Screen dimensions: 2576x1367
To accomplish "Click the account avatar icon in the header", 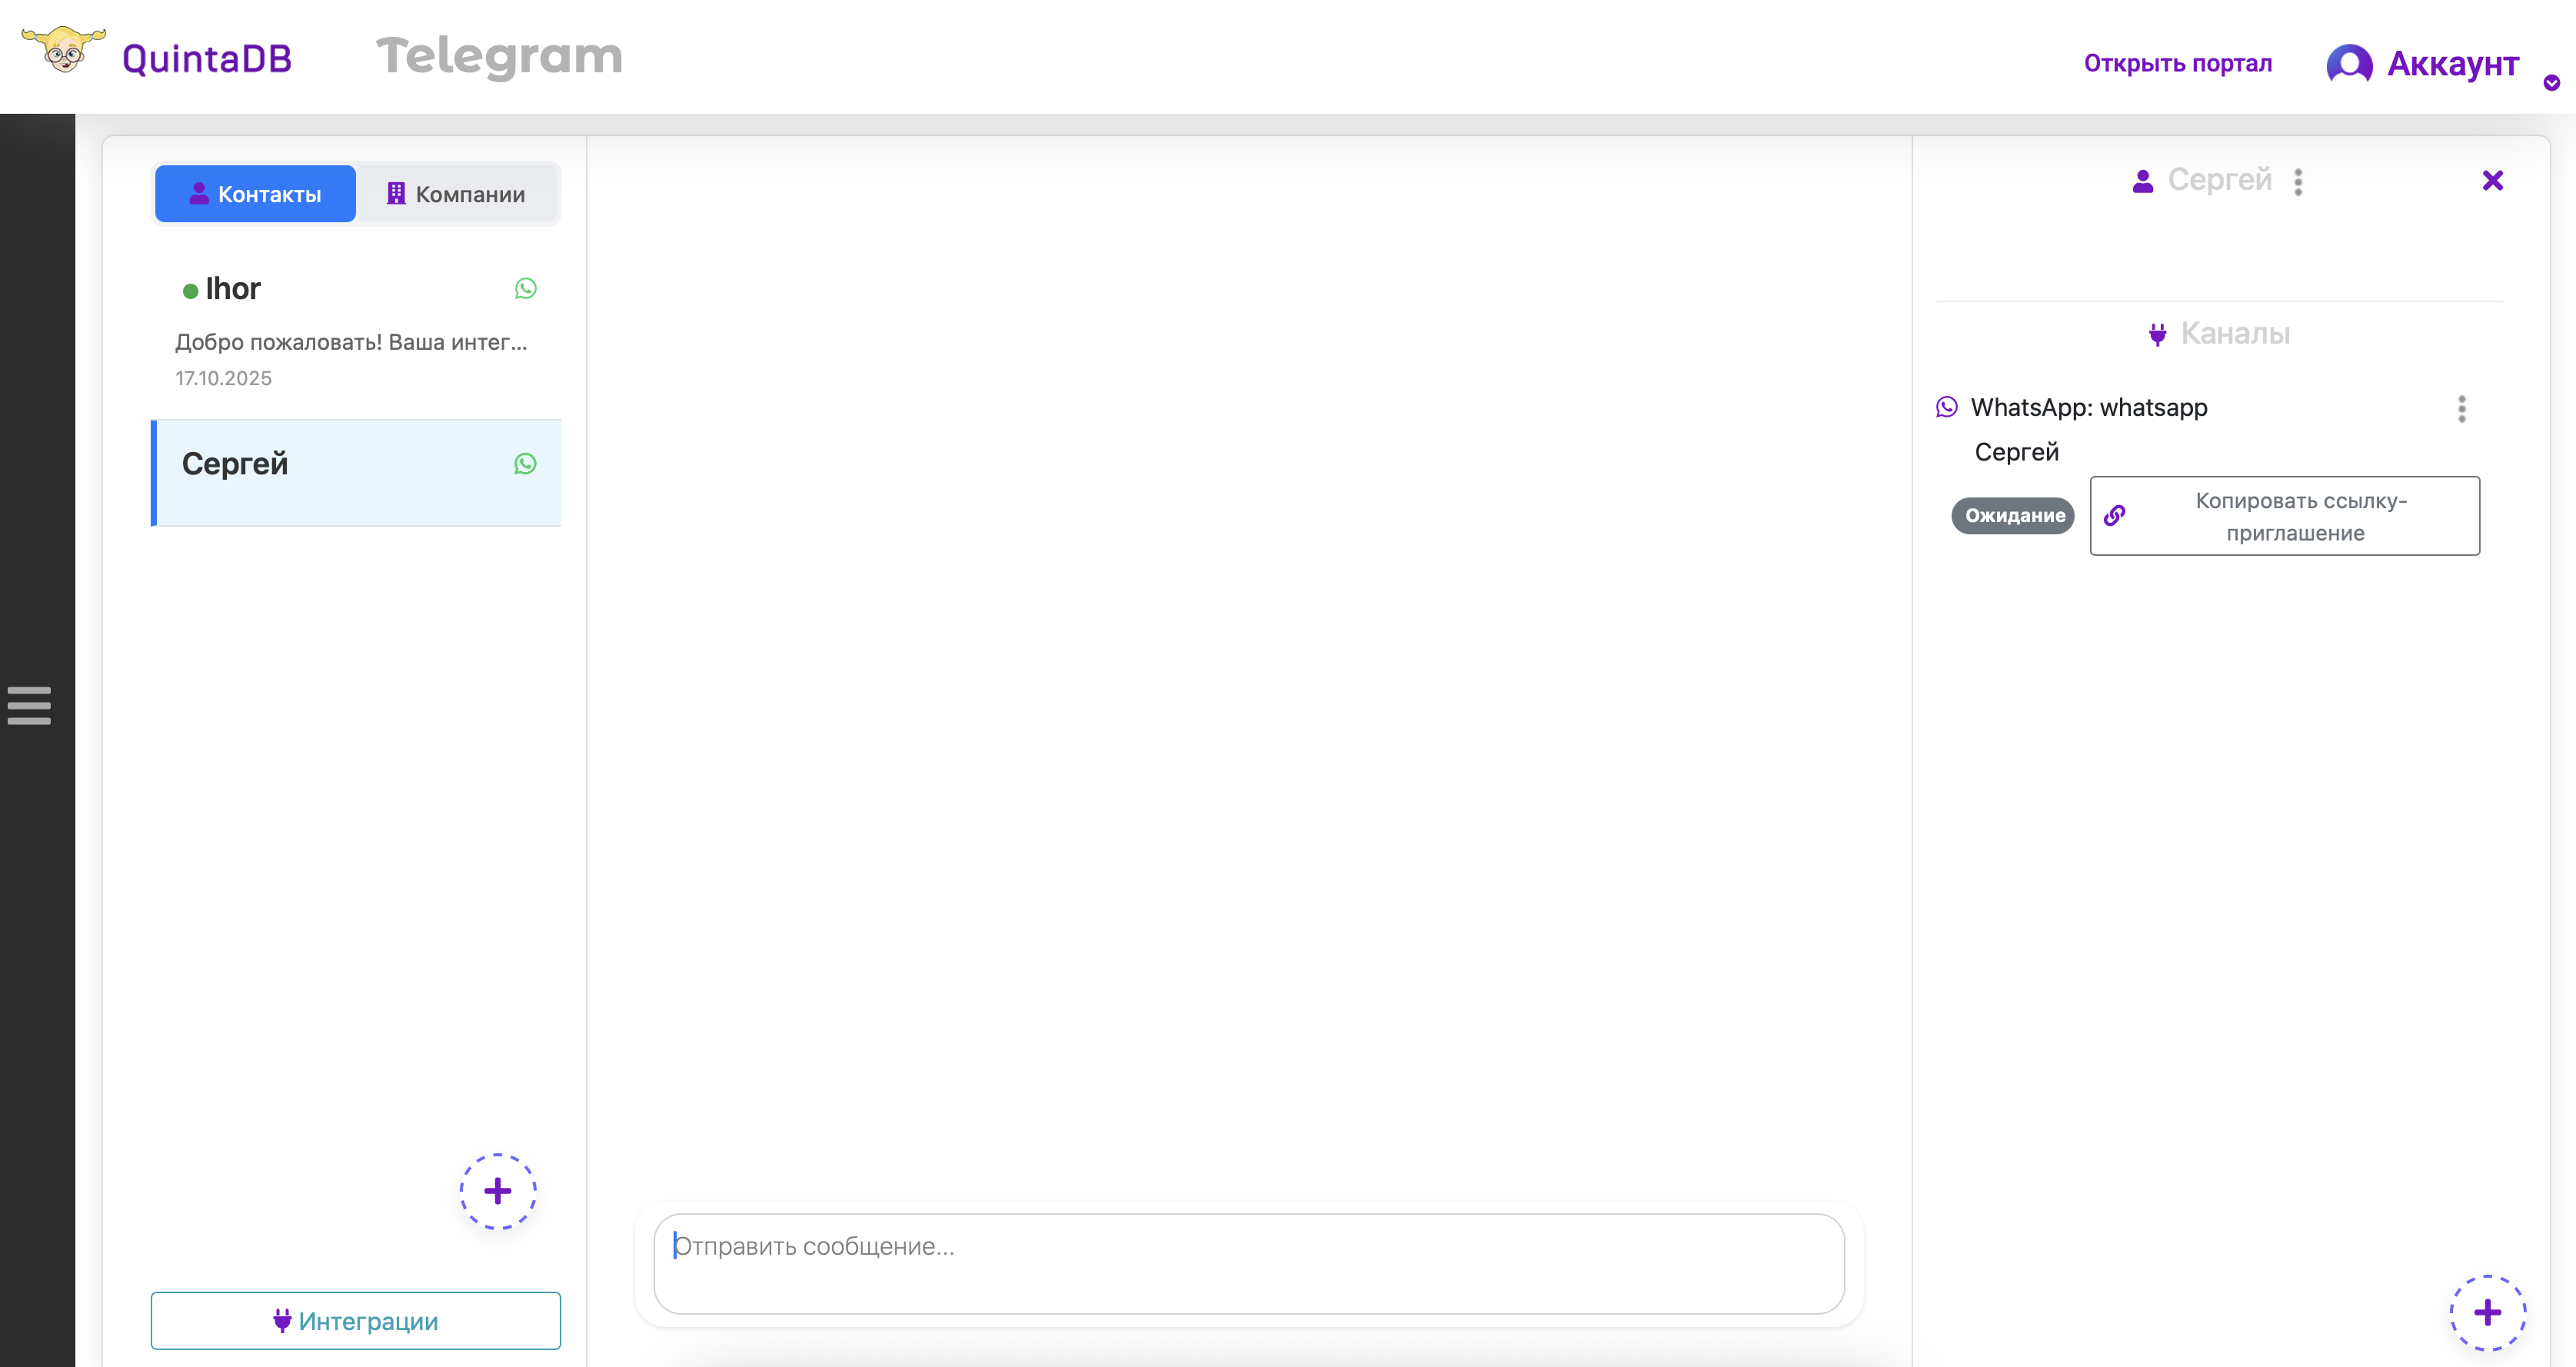I will point(2349,63).
